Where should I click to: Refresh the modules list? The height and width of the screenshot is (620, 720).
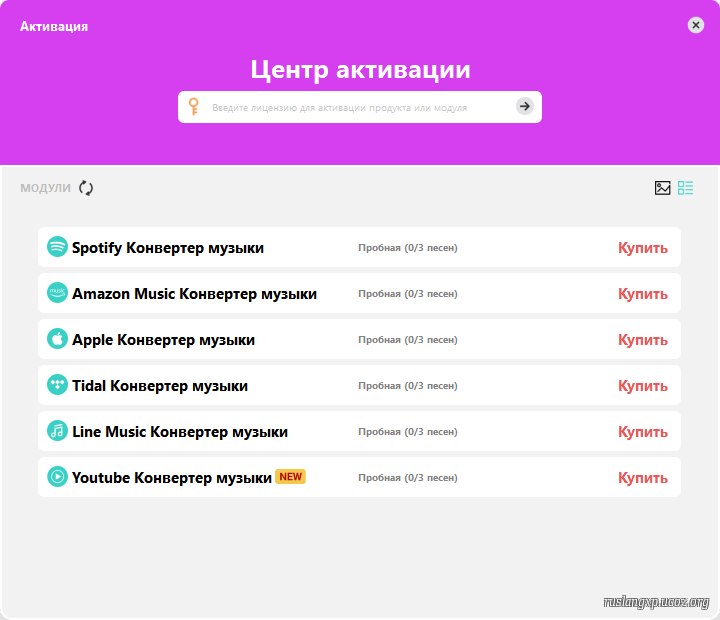point(86,188)
